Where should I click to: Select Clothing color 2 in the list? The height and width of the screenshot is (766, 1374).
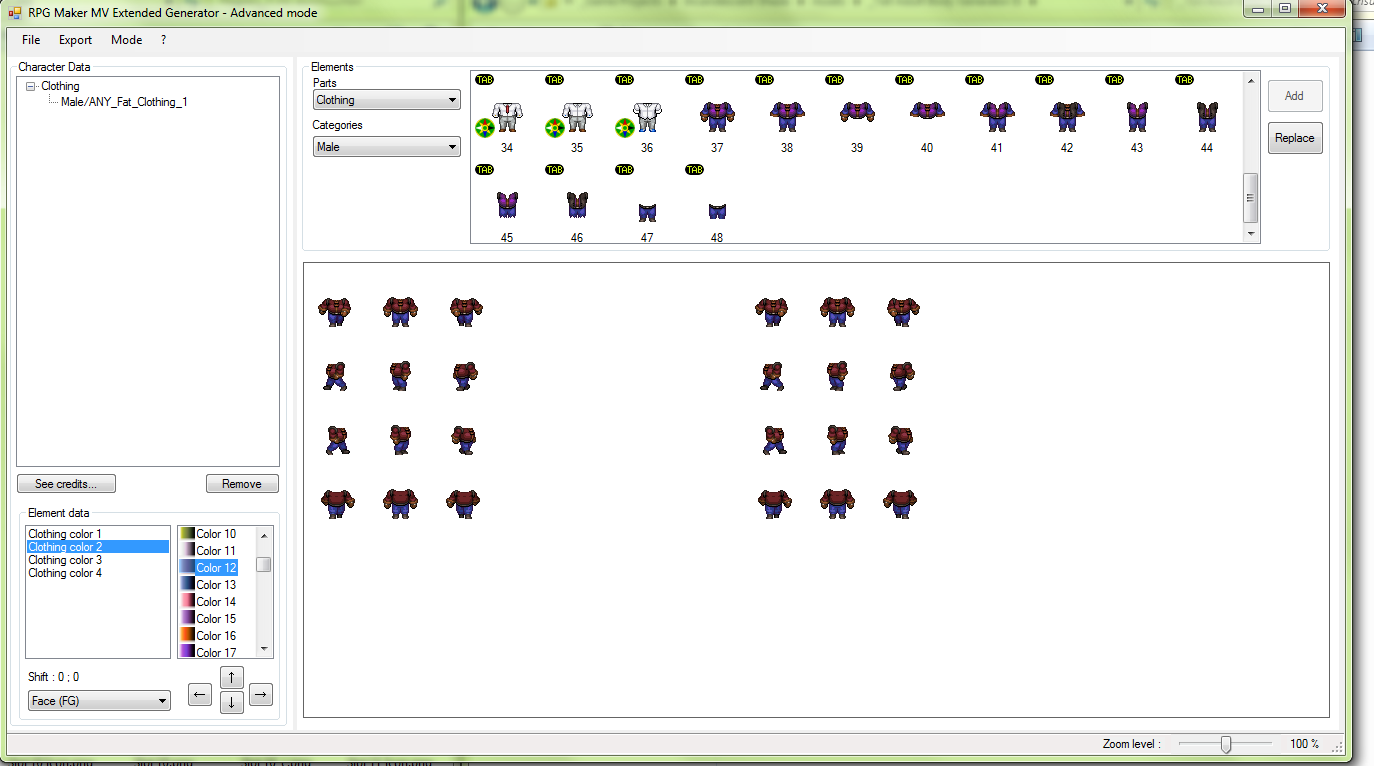point(98,547)
